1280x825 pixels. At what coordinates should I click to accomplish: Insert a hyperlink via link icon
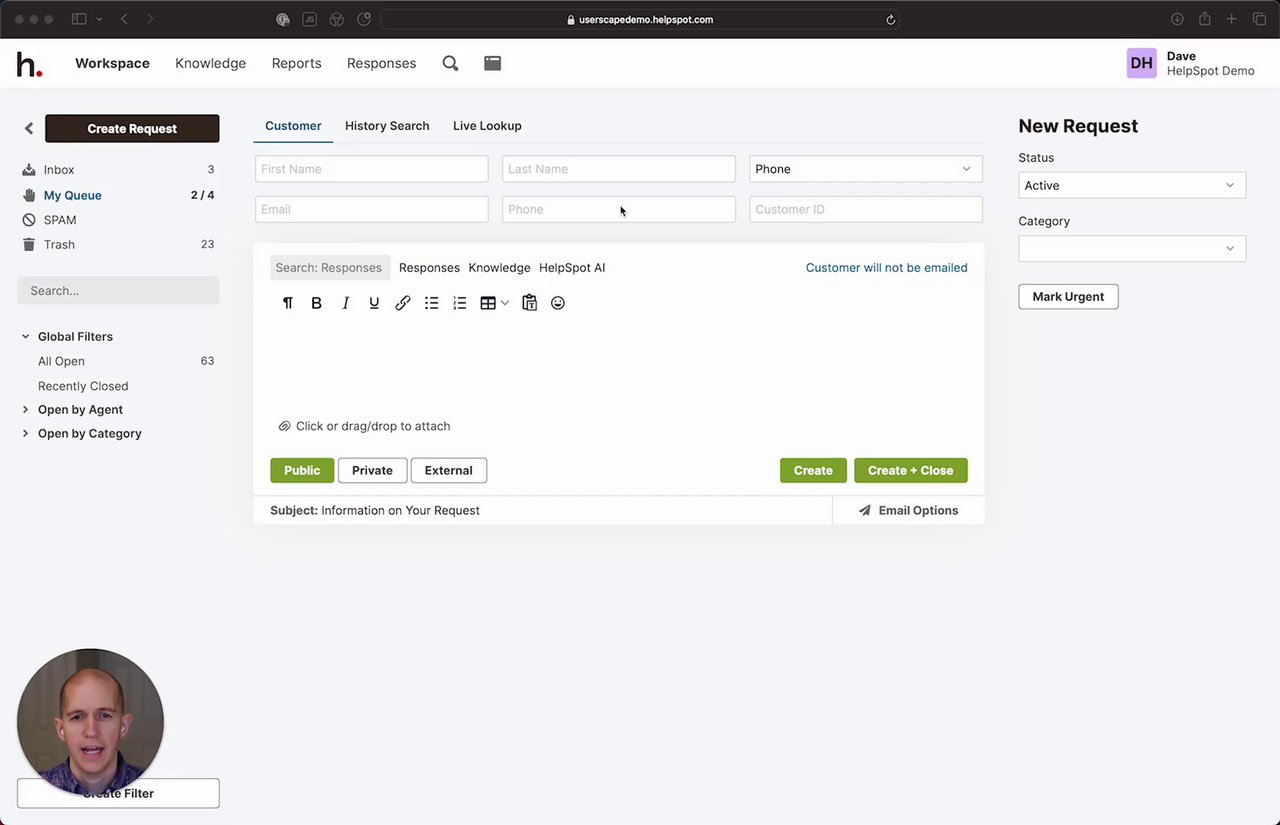coord(403,303)
